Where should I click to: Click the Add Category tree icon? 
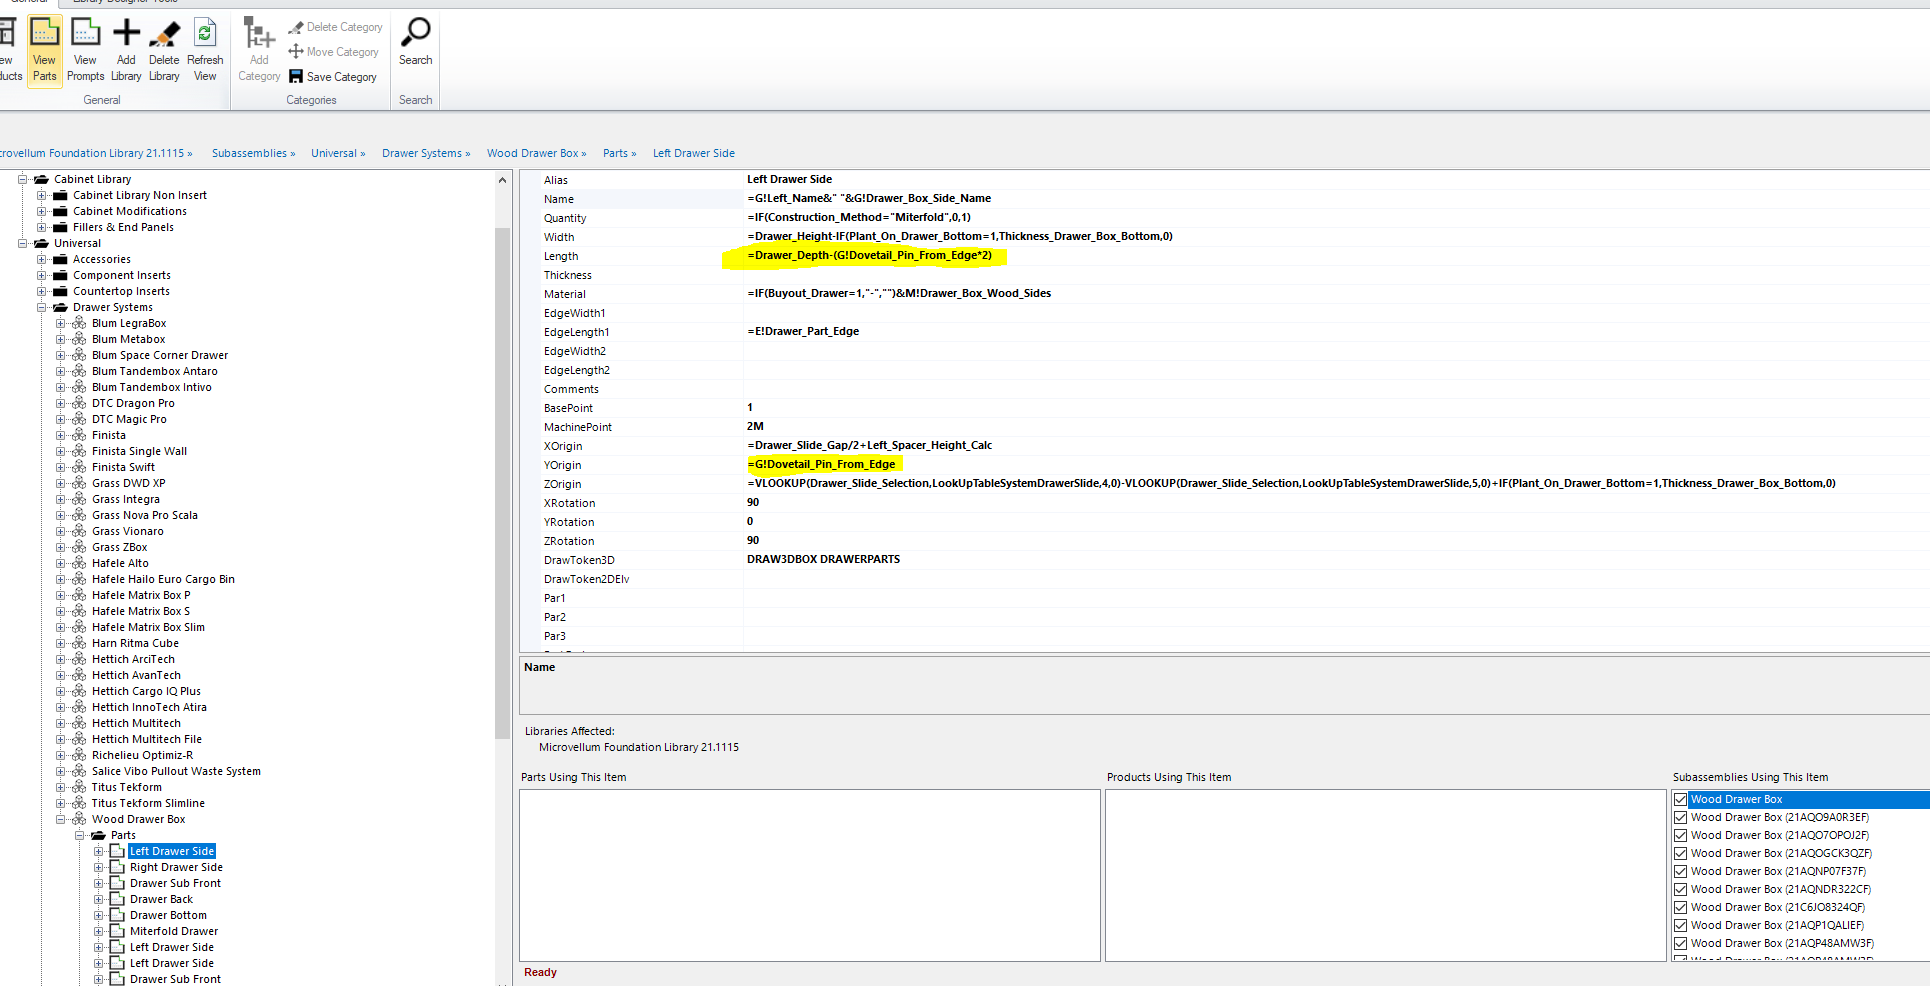click(259, 33)
